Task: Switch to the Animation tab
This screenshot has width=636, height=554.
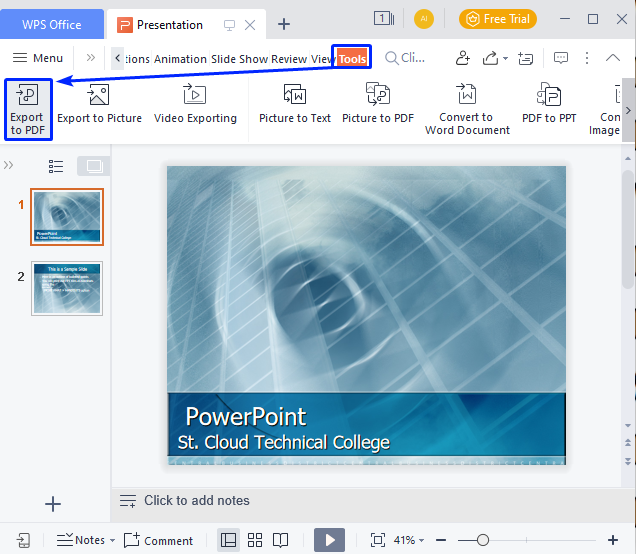Action: (180, 59)
